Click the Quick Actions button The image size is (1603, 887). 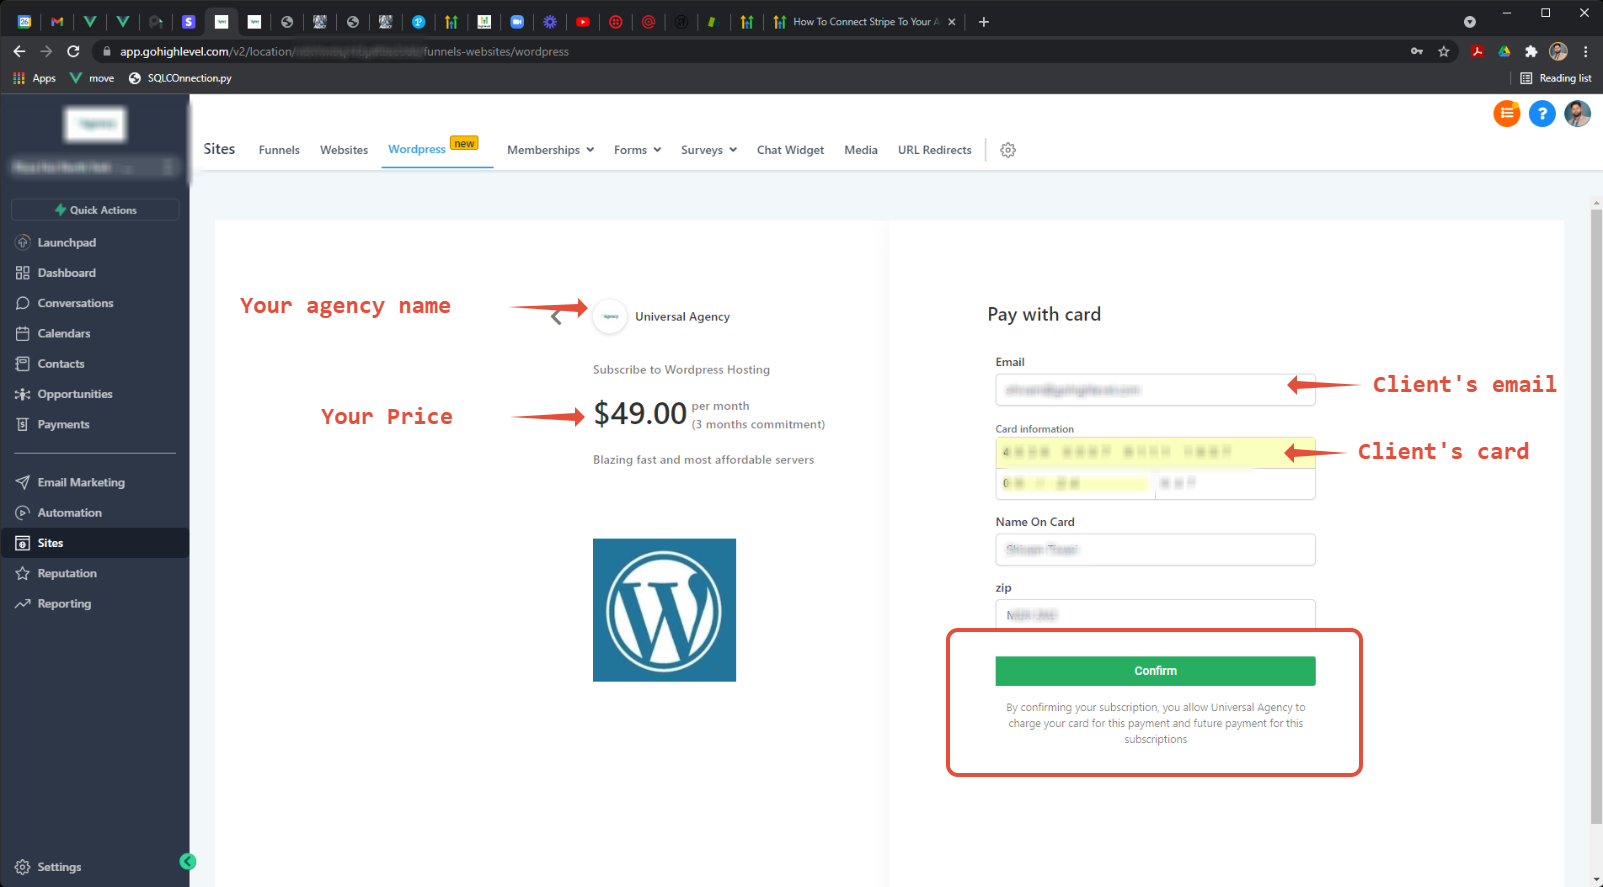tap(95, 210)
